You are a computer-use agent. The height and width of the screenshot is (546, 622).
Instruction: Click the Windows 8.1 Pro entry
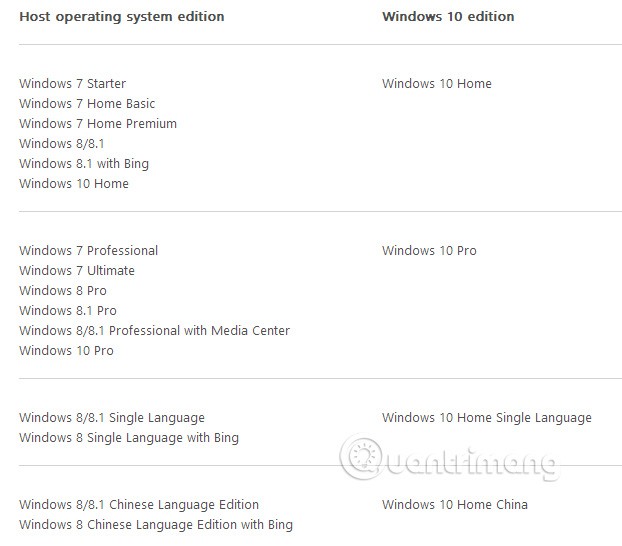[68, 311]
